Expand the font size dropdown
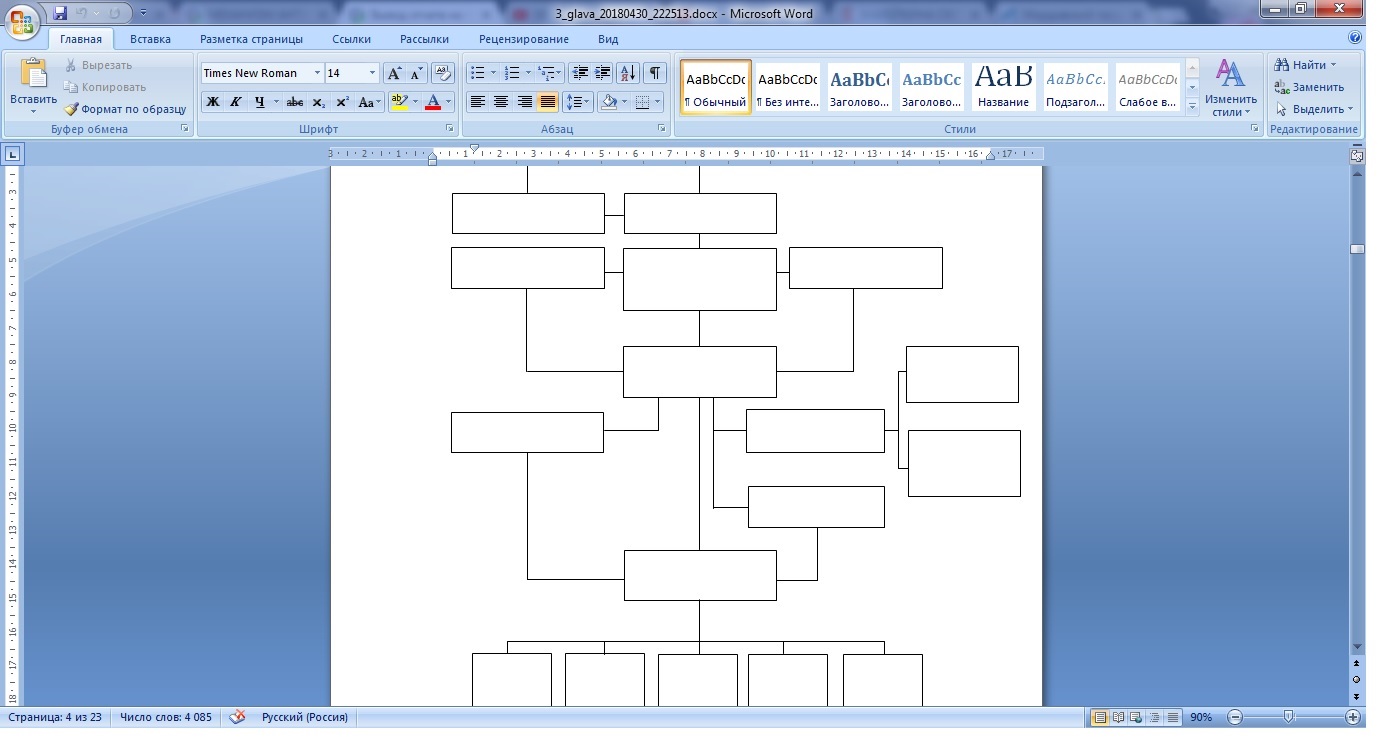The height and width of the screenshot is (752, 1384). pyautogui.click(x=372, y=73)
